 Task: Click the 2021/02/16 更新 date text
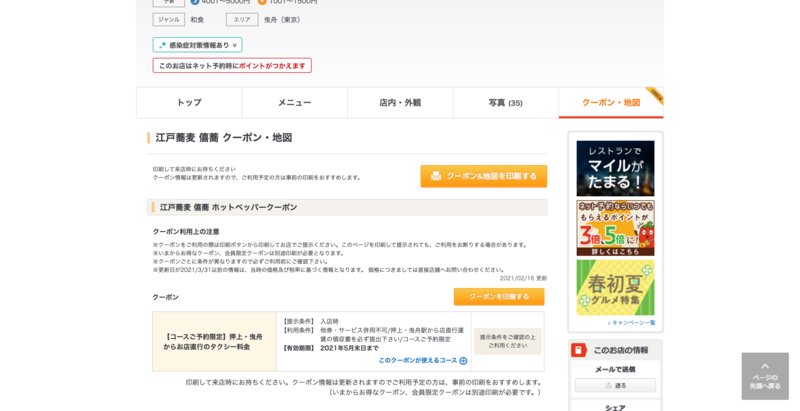pos(523,278)
